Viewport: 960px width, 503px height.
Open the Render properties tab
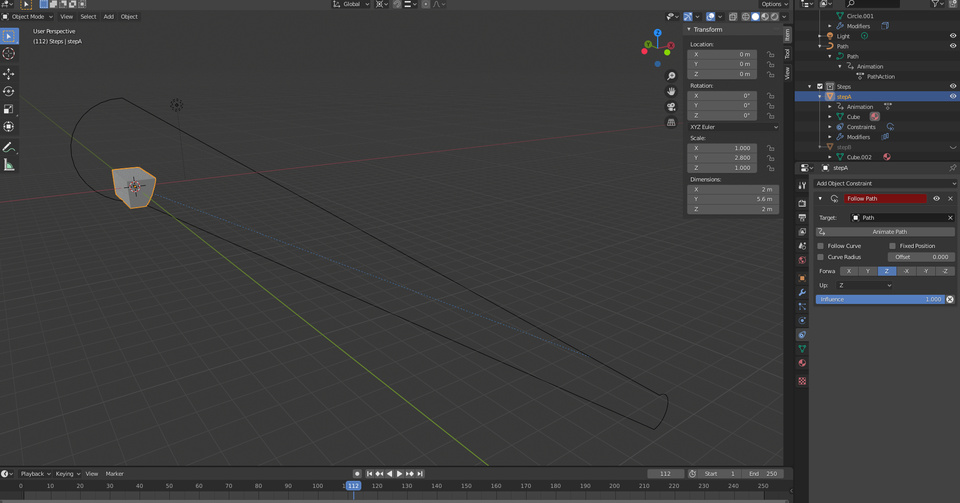(802, 203)
